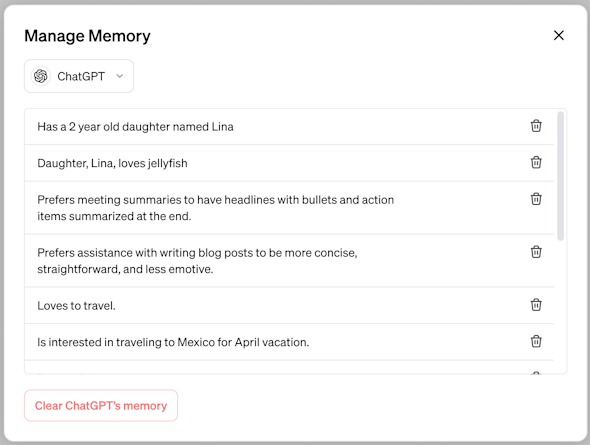Open the ChatGPT model selector dropdown

coord(79,76)
